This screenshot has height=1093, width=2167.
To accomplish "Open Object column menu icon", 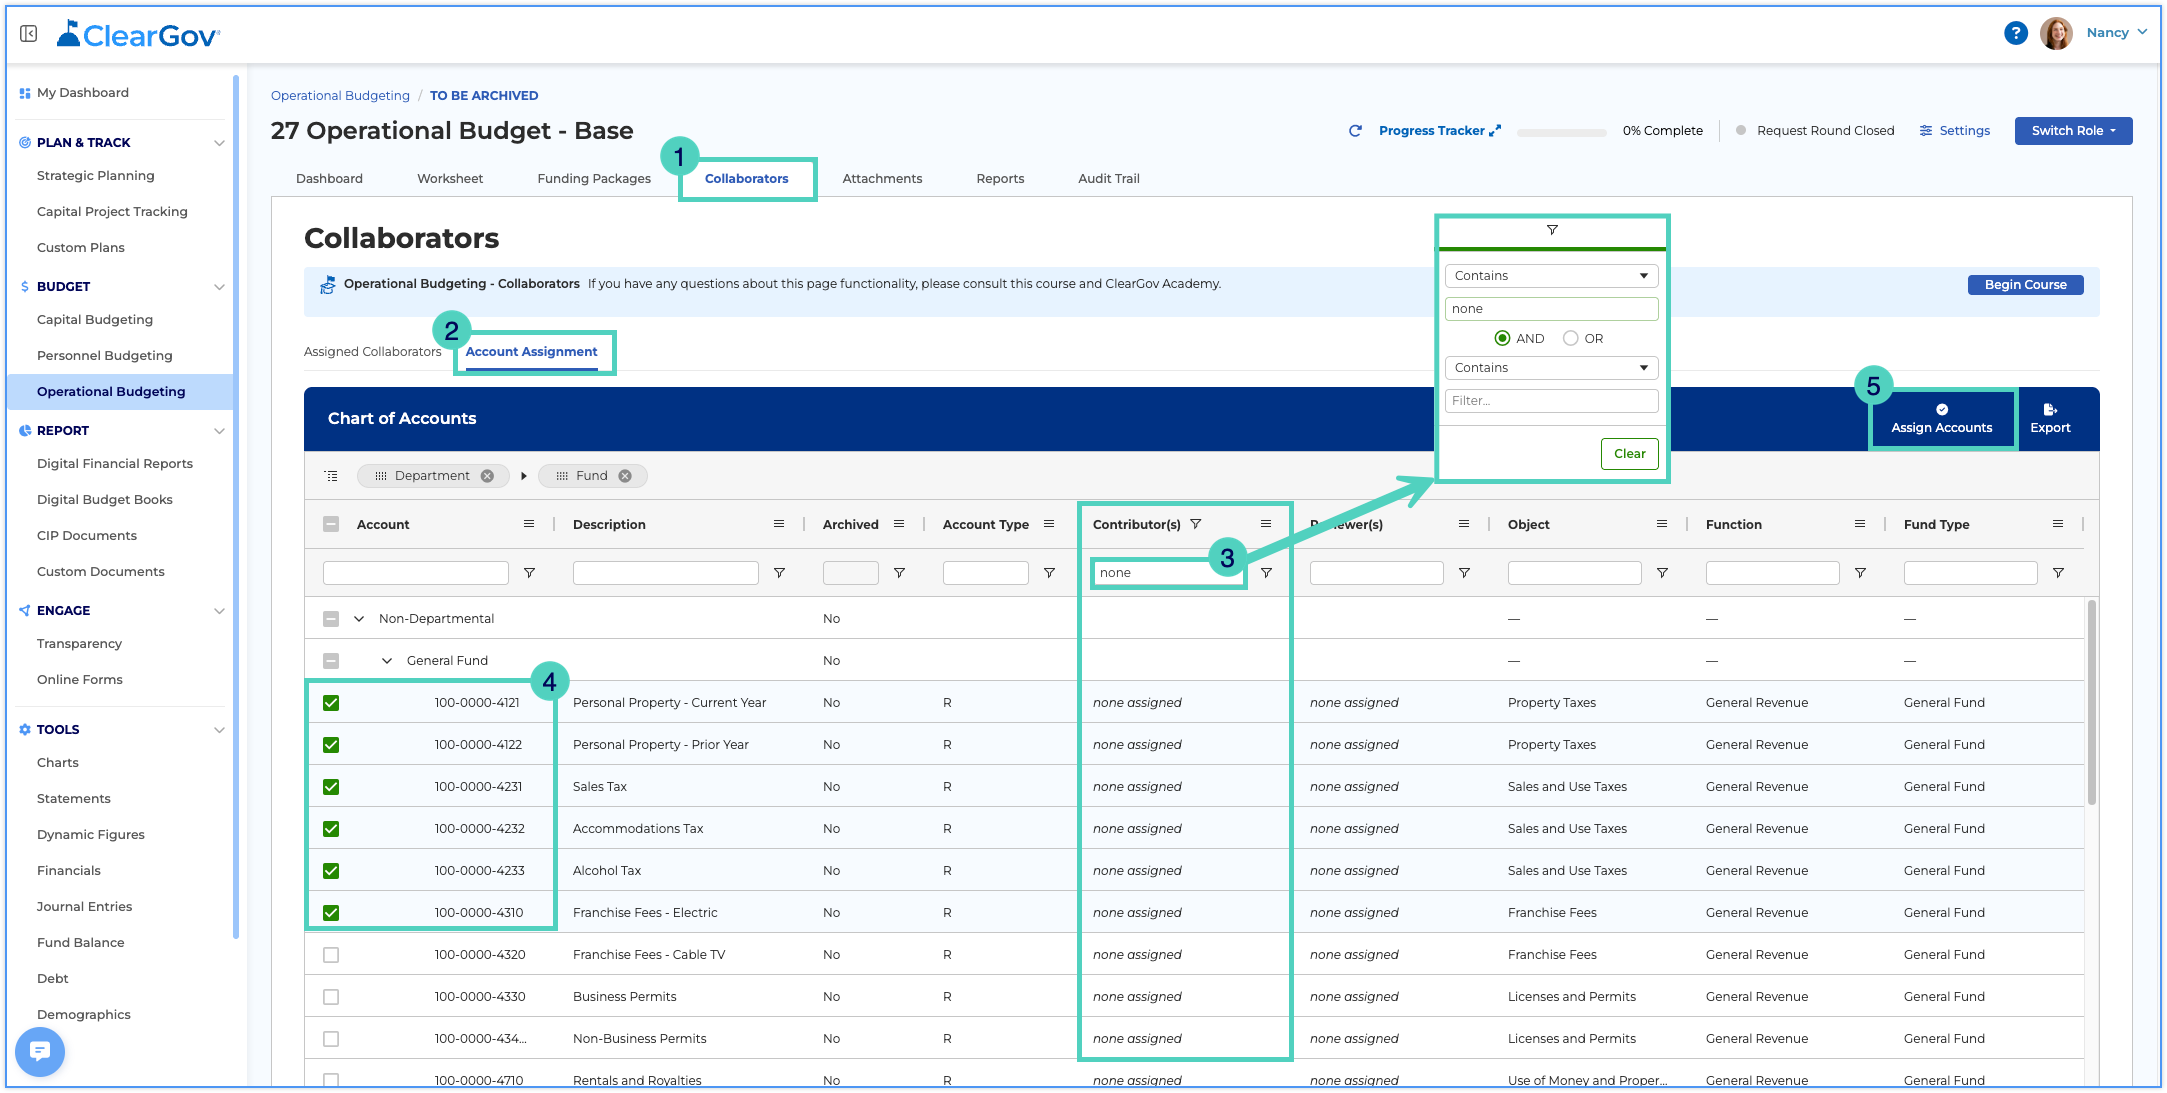I will coord(1662,524).
